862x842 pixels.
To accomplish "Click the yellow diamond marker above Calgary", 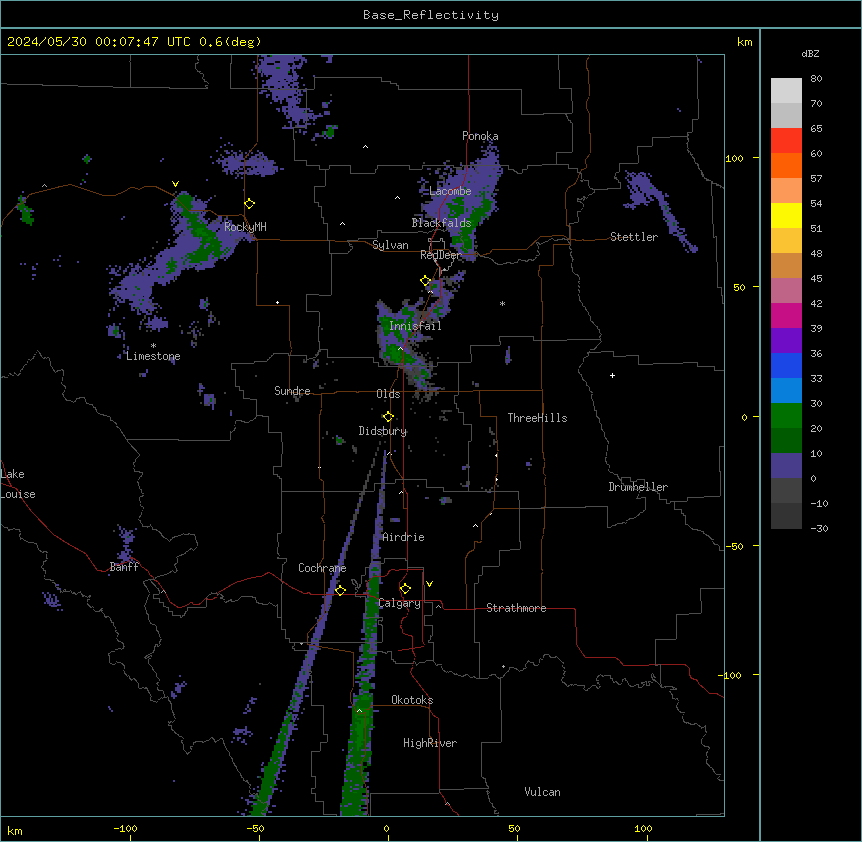I will pyautogui.click(x=405, y=589).
